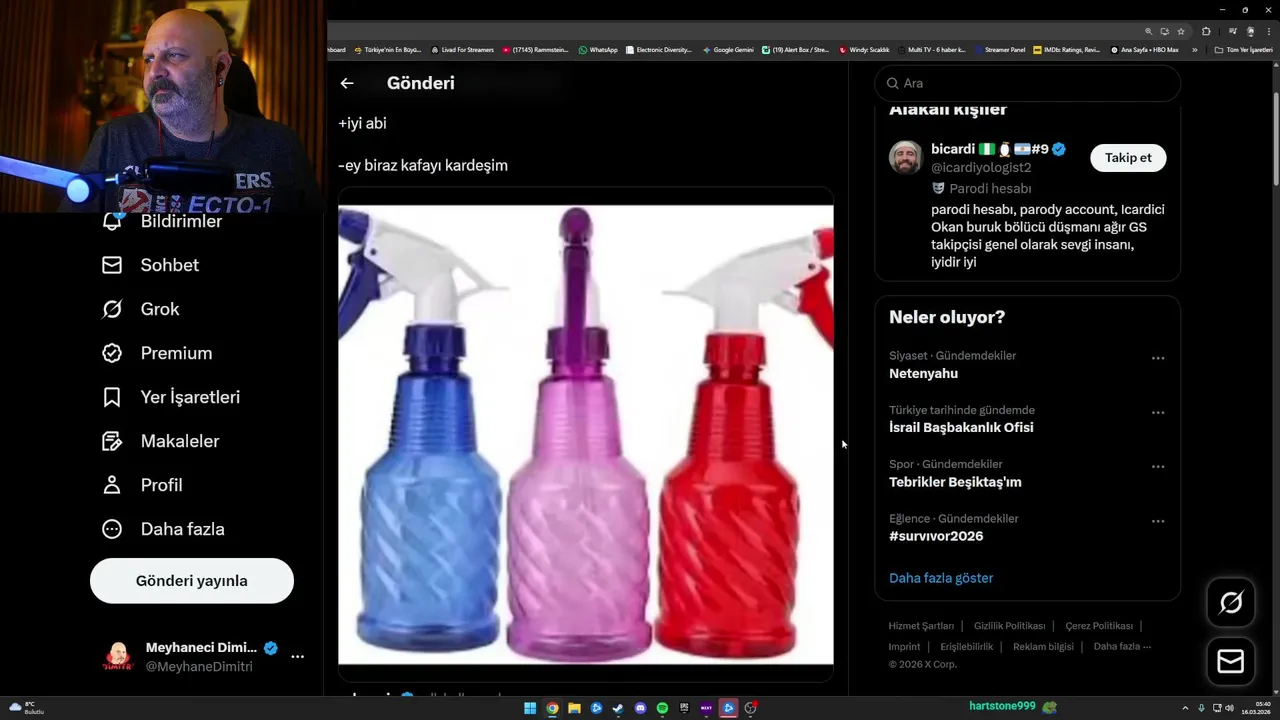Open Ana Sayfa HBO Max bookmark
1280x720 pixels.
[x=1145, y=50]
